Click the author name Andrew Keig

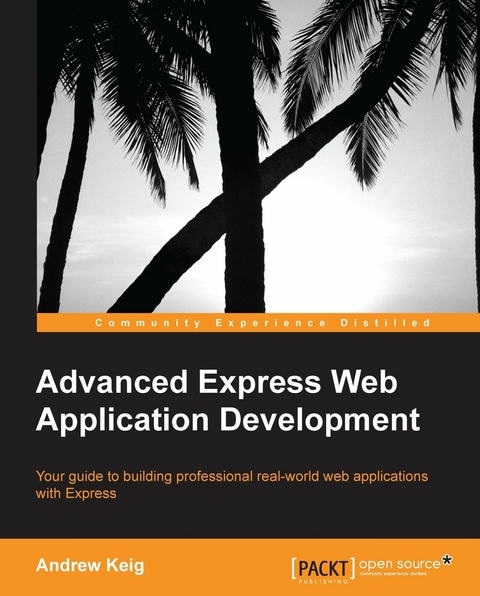pyautogui.click(x=90, y=565)
